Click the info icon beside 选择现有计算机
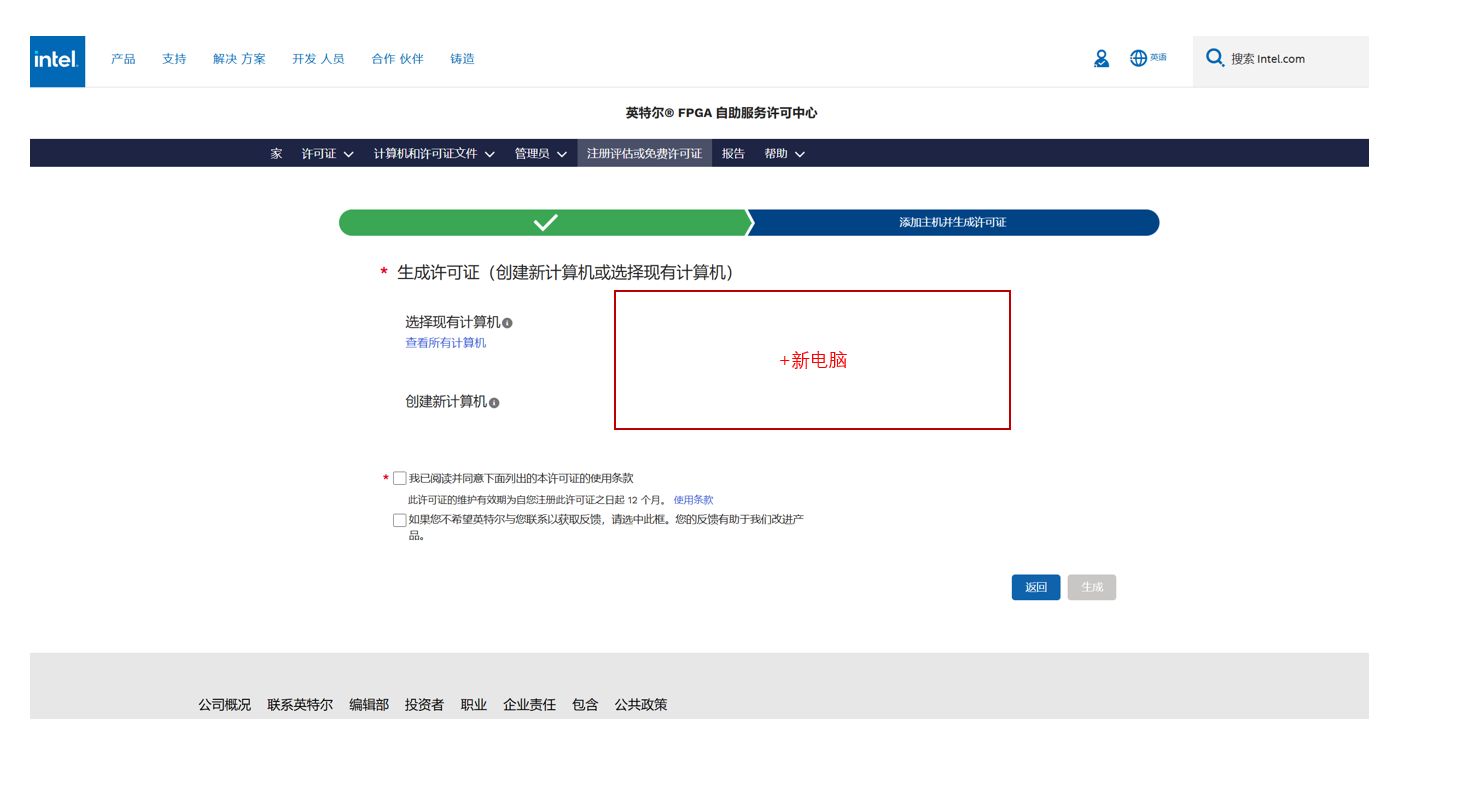The image size is (1471, 801). click(x=508, y=322)
